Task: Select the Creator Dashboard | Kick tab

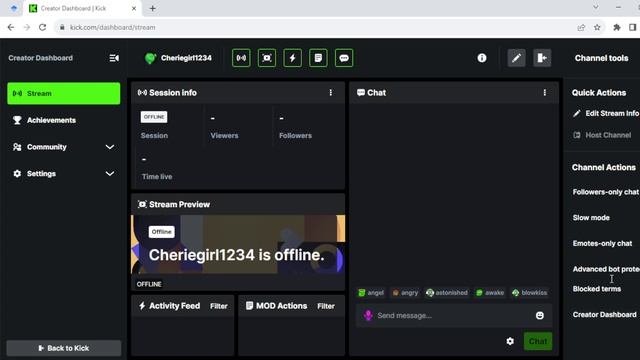Action: point(82,8)
